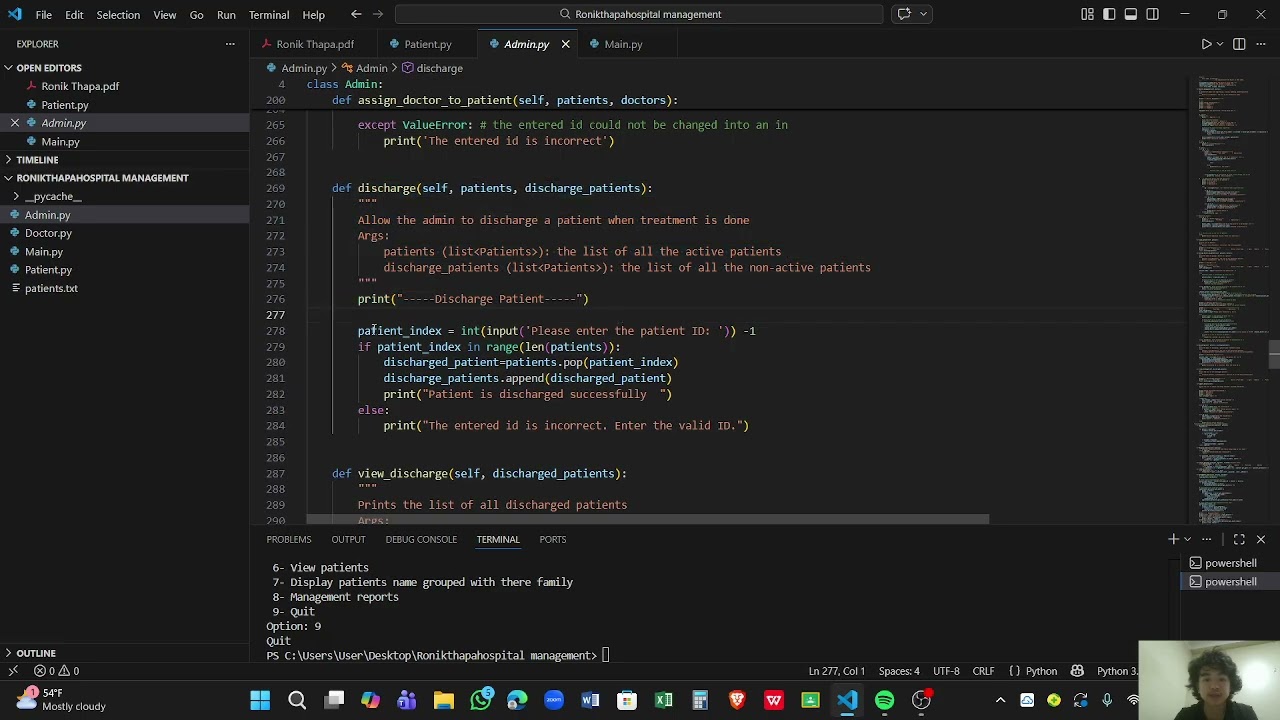Image resolution: width=1280 pixels, height=720 pixels.
Task: Toggle the secondary side bar visibility
Action: pyautogui.click(x=1153, y=14)
